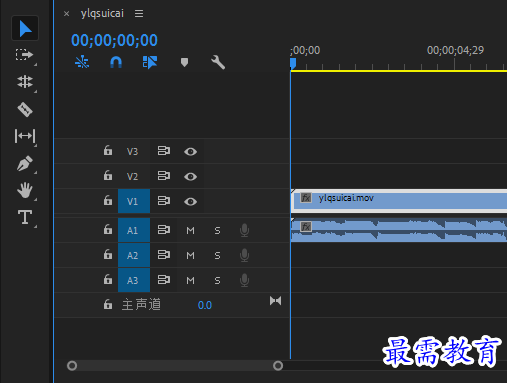The width and height of the screenshot is (507, 383).
Task: Open Timeline display settings wrench
Action: [218, 62]
